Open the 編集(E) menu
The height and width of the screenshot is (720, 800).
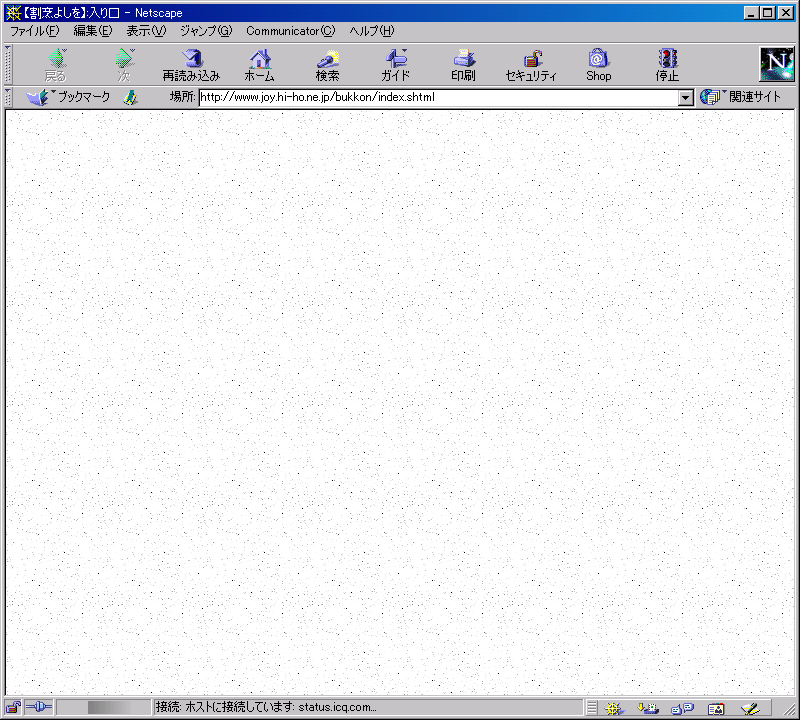92,31
